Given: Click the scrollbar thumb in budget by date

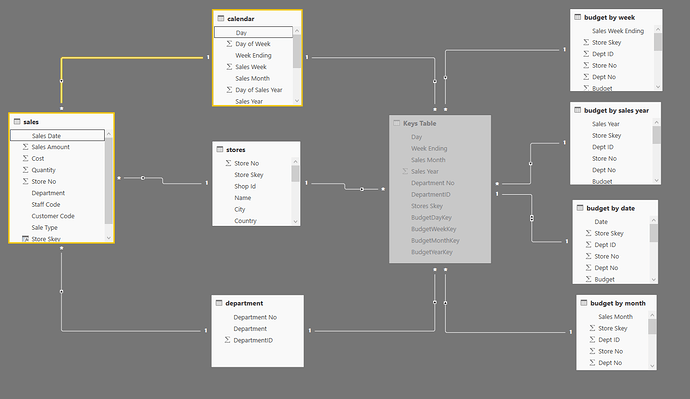Looking at the screenshot, I should 653,233.
